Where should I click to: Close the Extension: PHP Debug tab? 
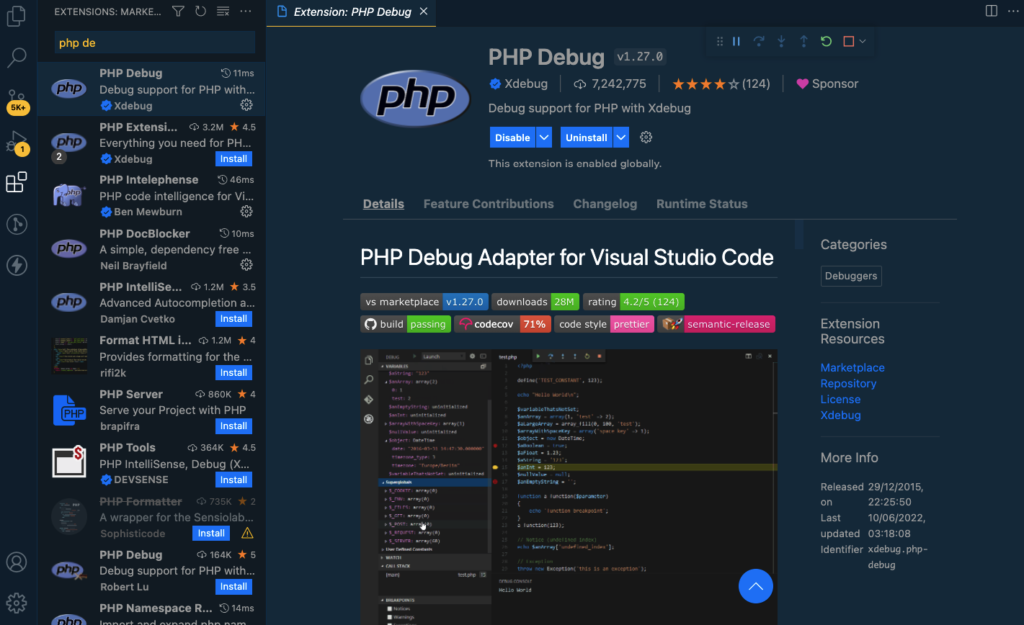point(423,11)
